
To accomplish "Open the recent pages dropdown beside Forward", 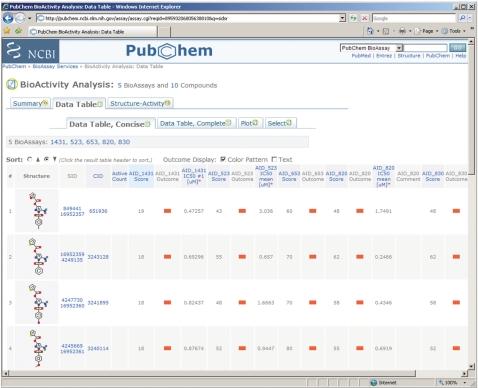I will [x=29, y=18].
